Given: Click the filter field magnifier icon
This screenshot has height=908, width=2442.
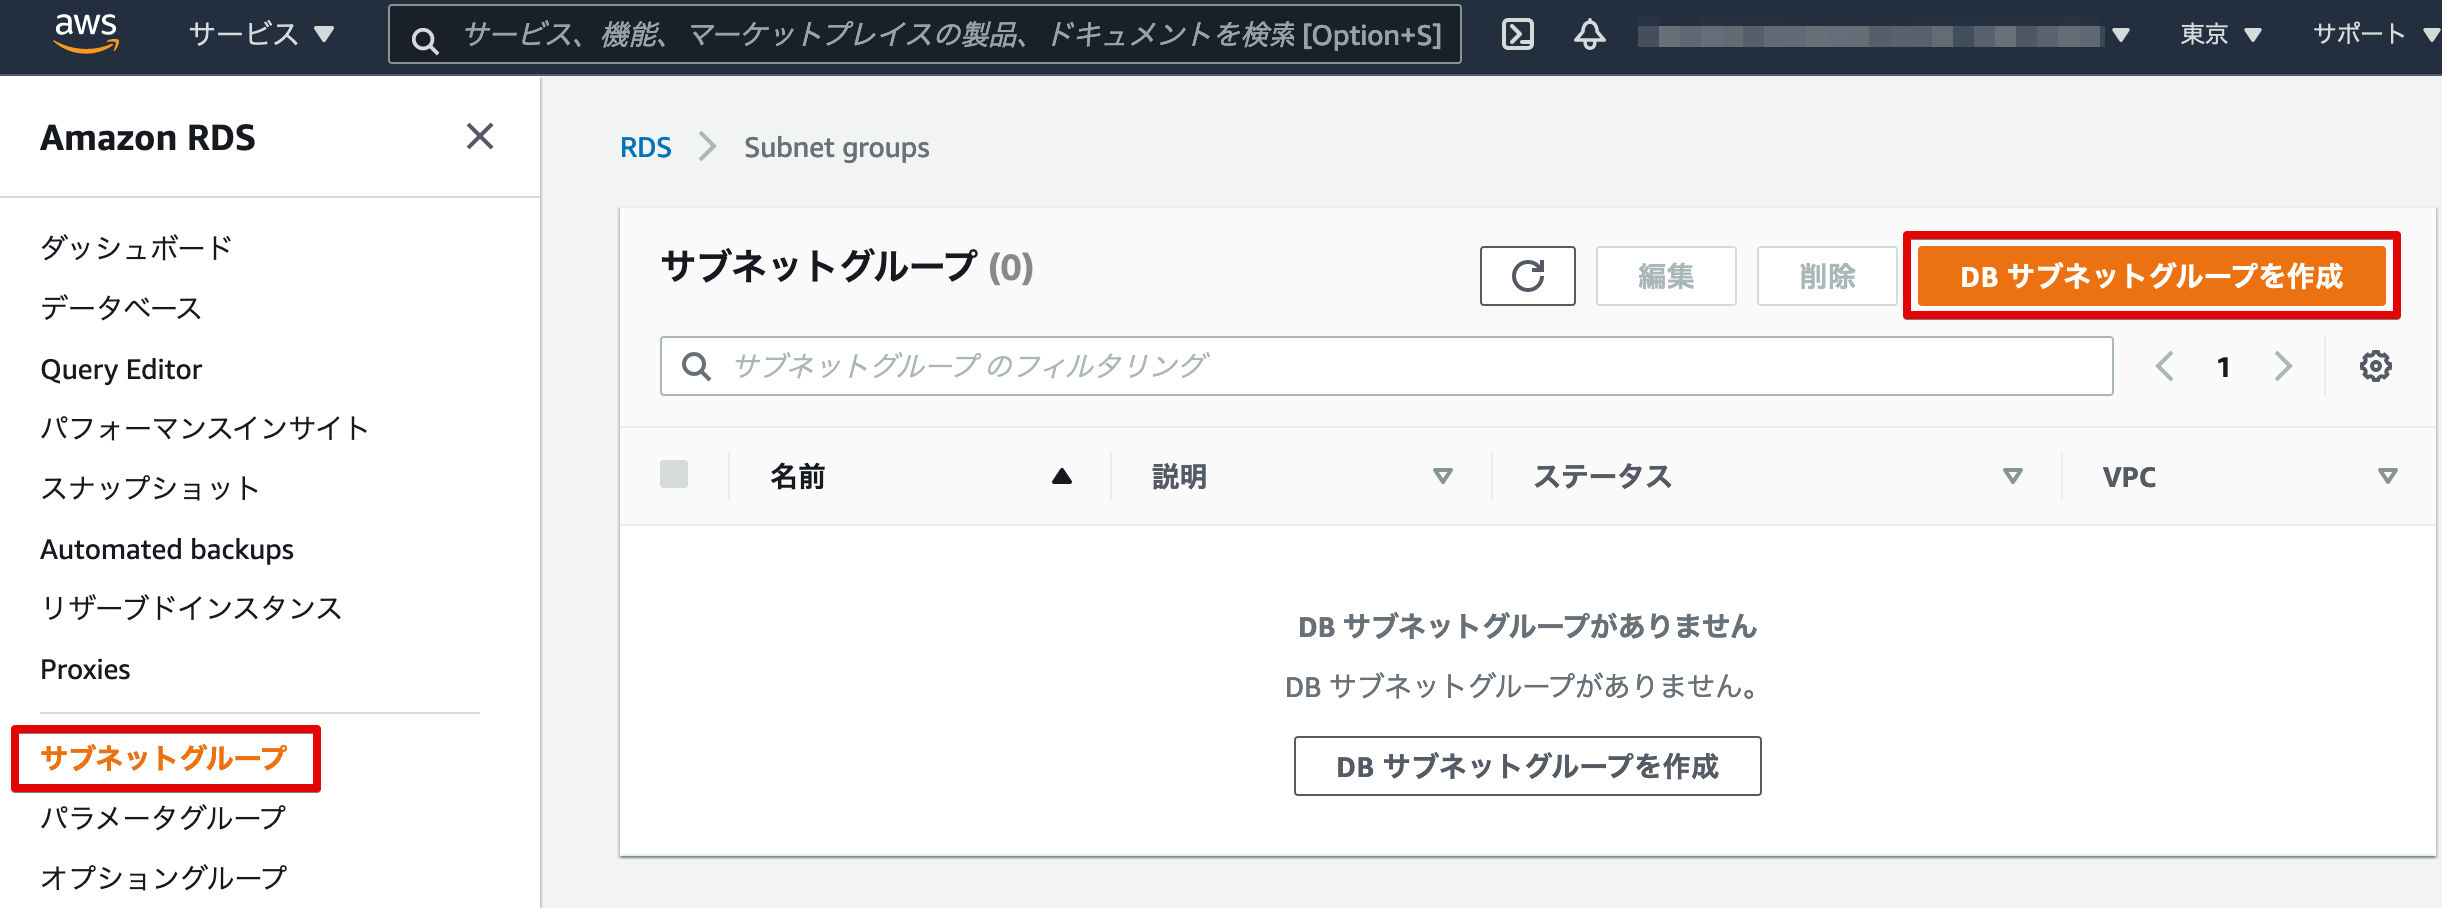Looking at the screenshot, I should coord(696,366).
